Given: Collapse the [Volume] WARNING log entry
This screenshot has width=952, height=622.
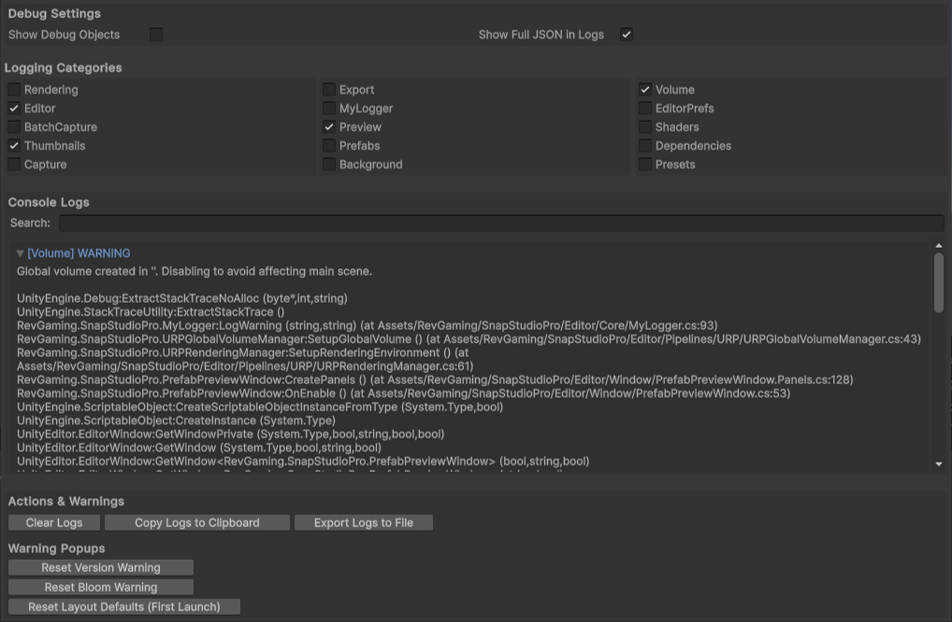Looking at the screenshot, I should click(x=20, y=254).
